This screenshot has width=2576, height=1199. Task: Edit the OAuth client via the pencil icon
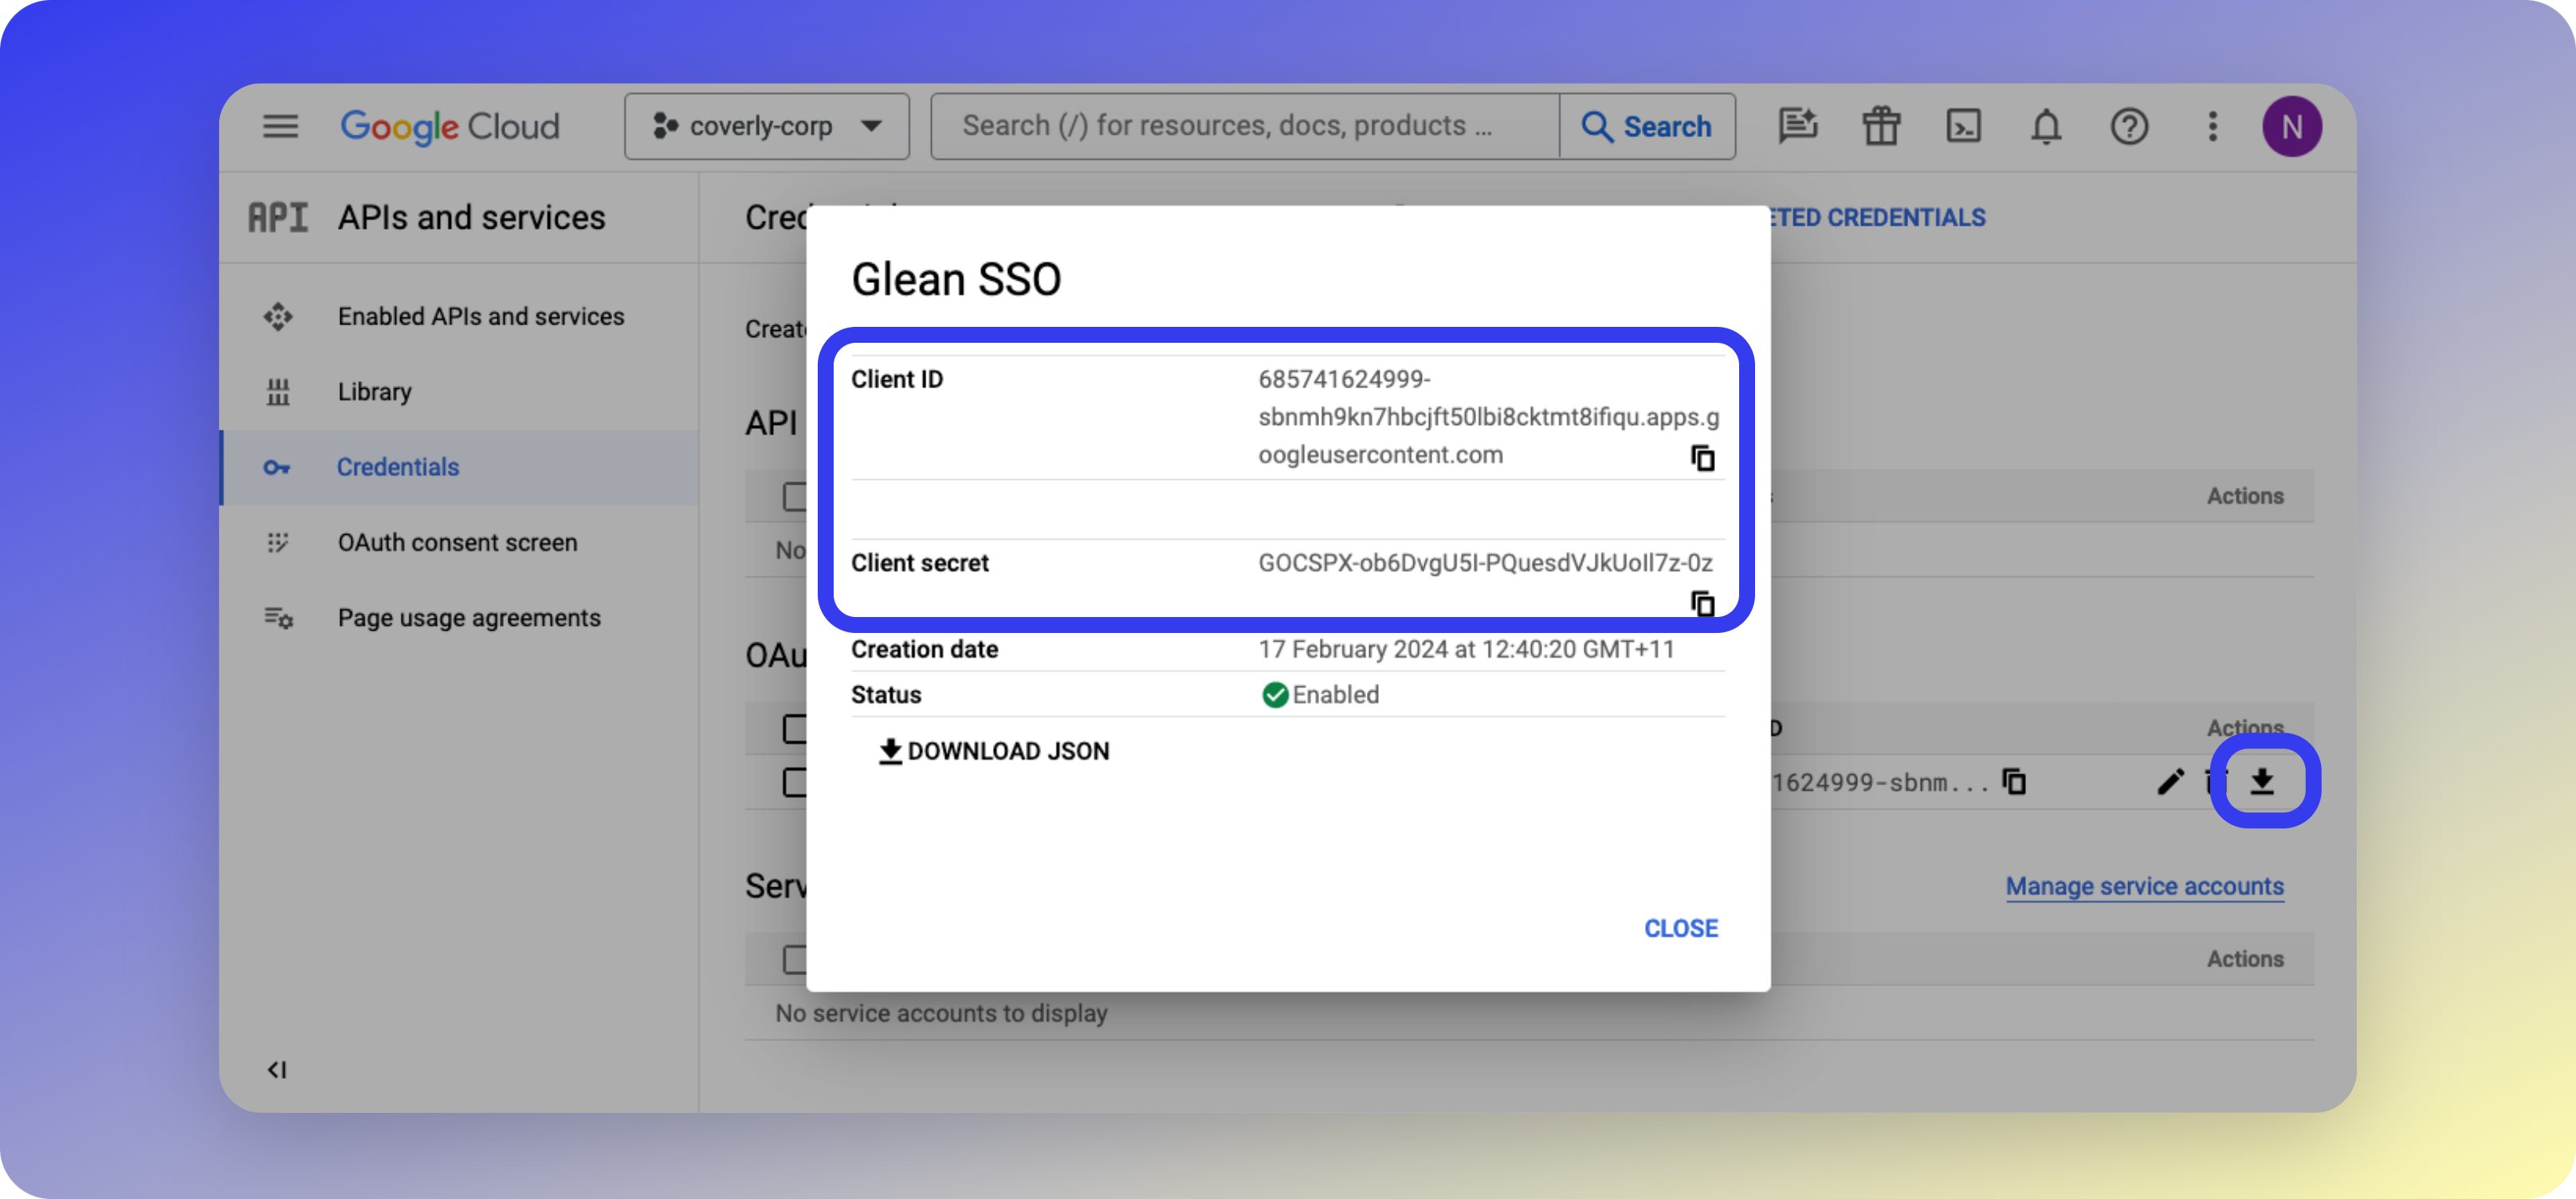coord(2171,782)
